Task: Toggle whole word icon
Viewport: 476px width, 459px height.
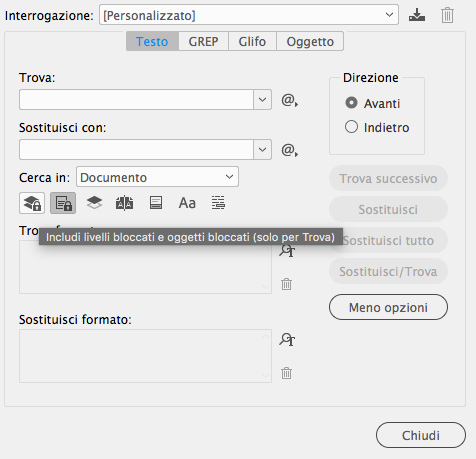Action: tap(218, 203)
